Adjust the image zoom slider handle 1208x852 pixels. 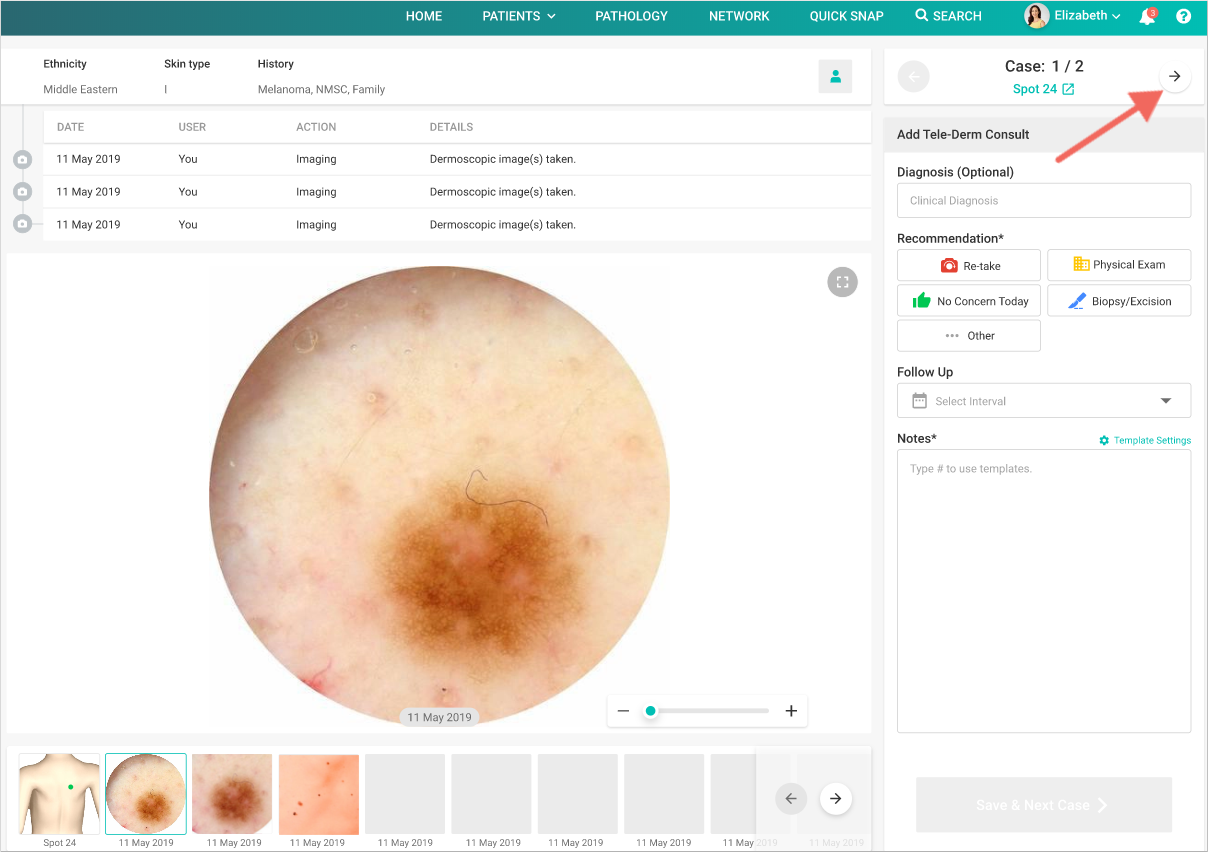tap(651, 711)
